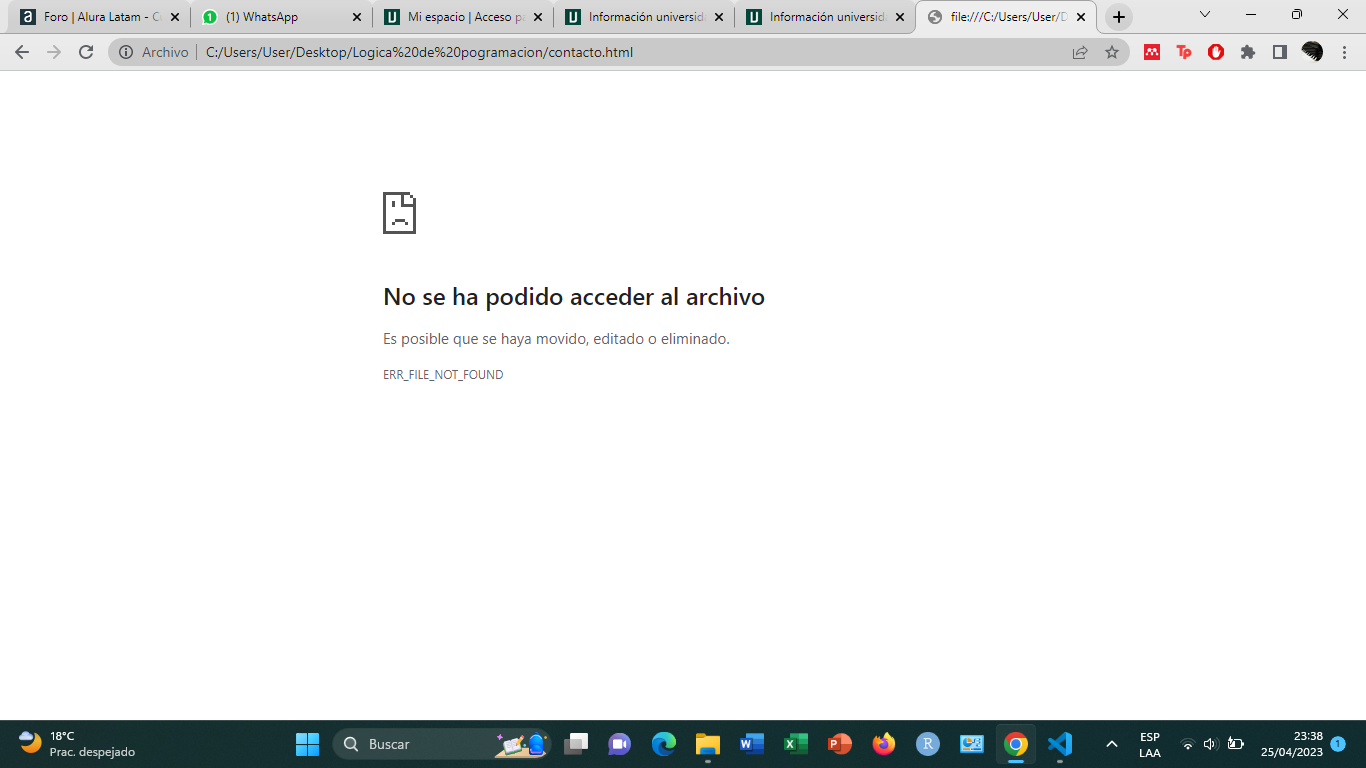Click the red adblock shield extension
Viewport: 1366px width, 768px height.
(x=1216, y=52)
